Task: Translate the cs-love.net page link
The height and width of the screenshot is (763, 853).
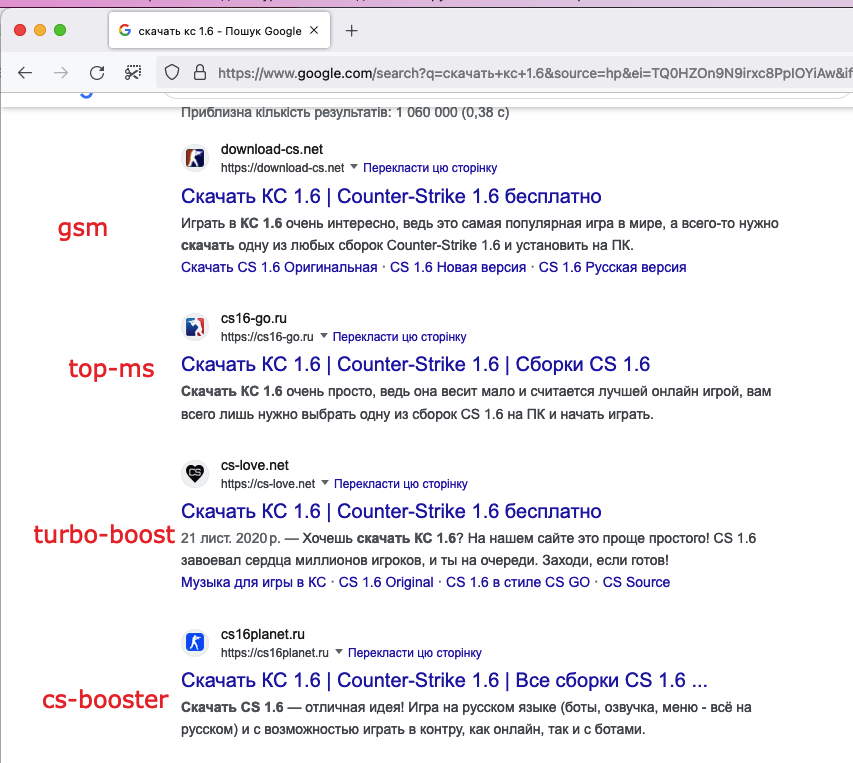Action: pyautogui.click(x=400, y=483)
